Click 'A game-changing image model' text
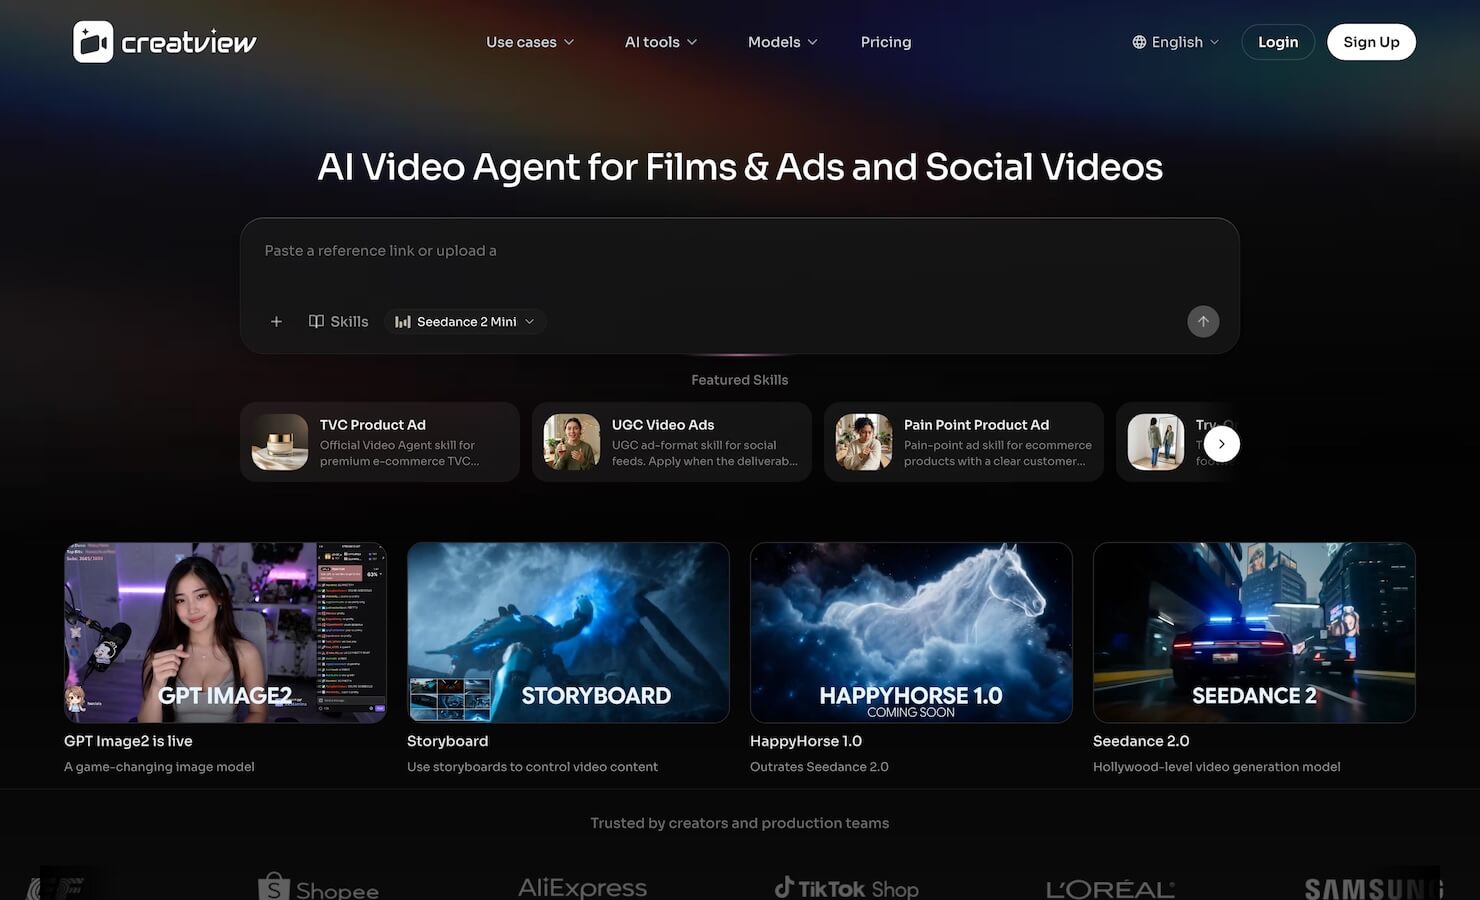This screenshot has height=900, width=1480. coord(159,767)
